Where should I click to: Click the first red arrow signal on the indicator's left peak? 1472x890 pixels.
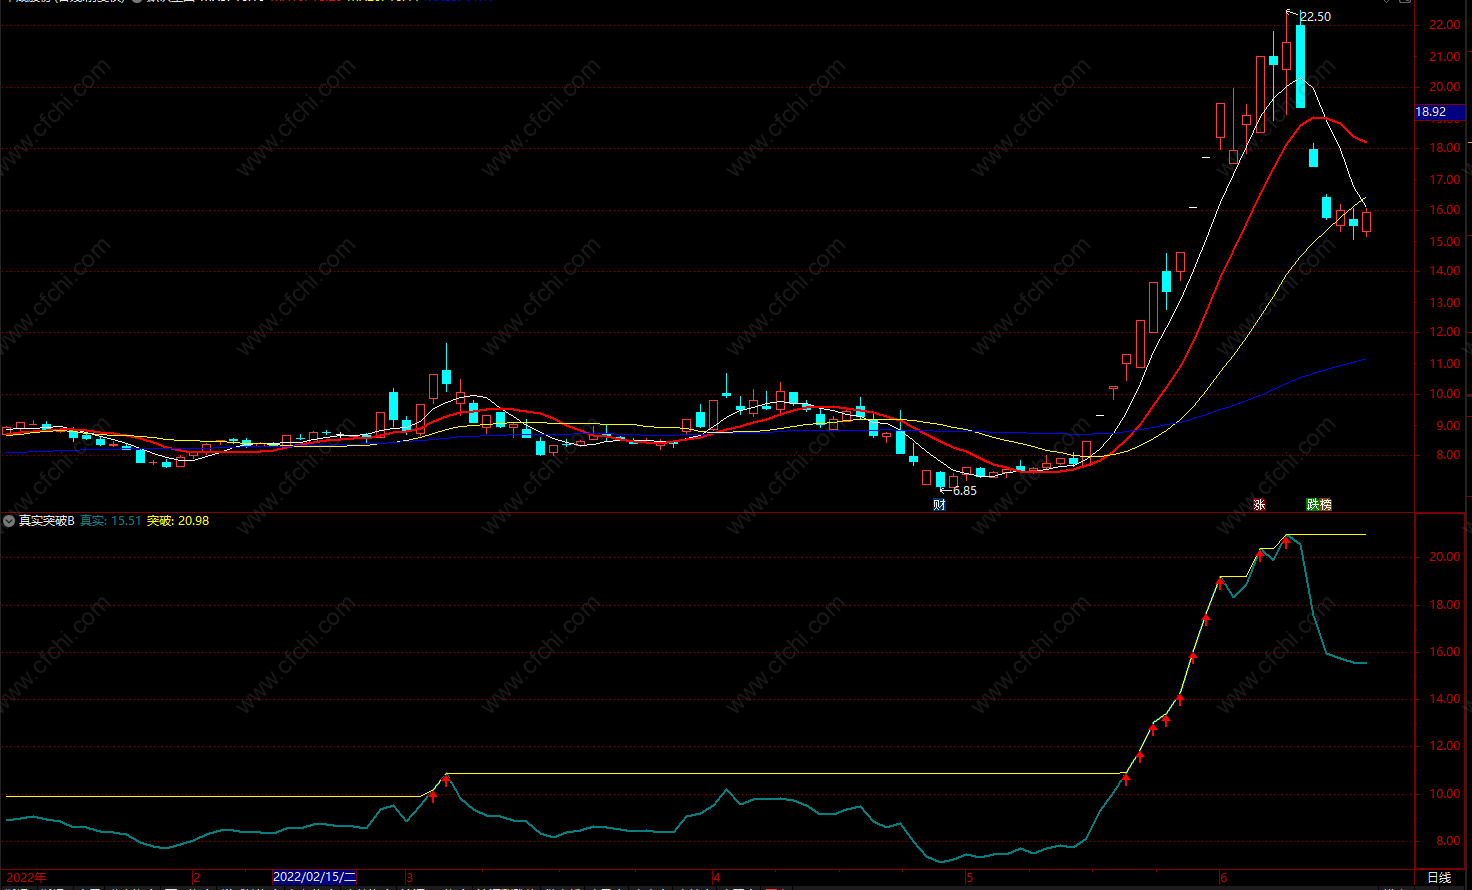click(433, 796)
